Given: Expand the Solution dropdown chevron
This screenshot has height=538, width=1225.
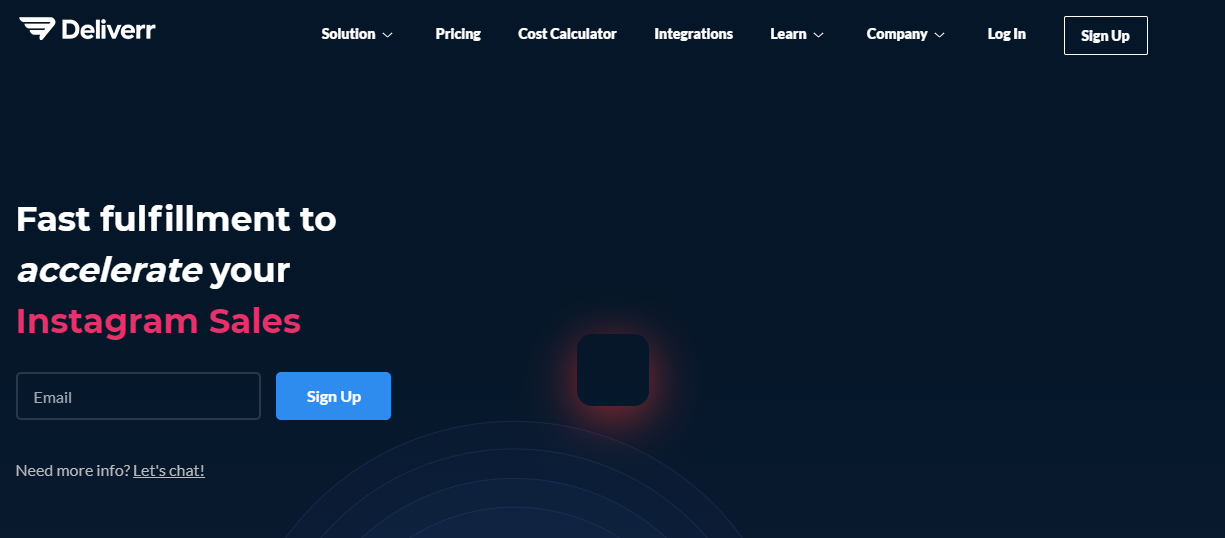Looking at the screenshot, I should tap(388, 35).
